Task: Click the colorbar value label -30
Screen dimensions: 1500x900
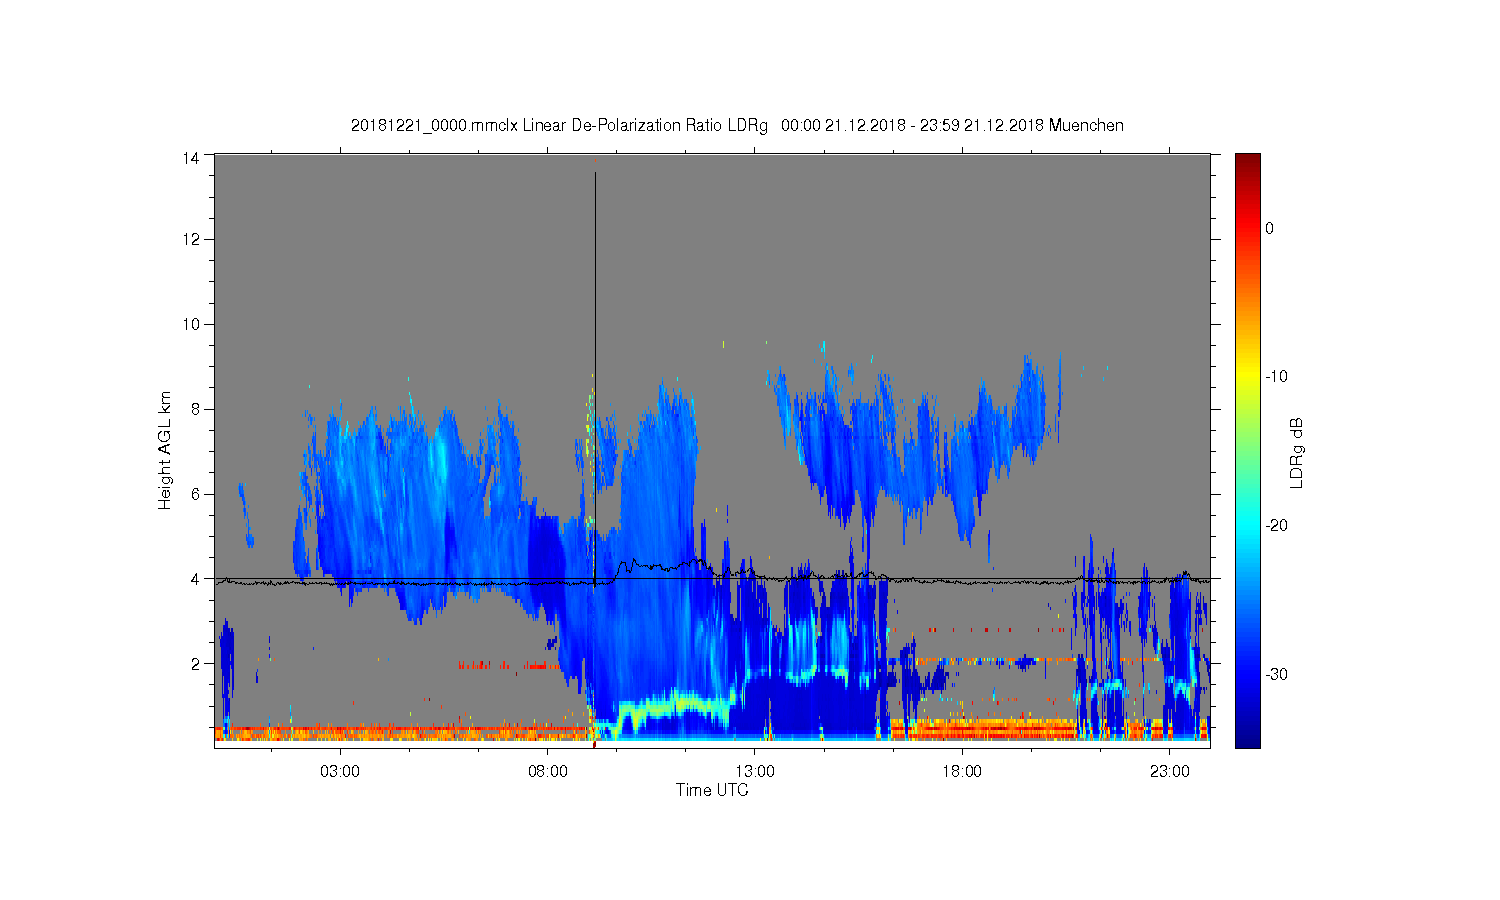Action: [1276, 674]
